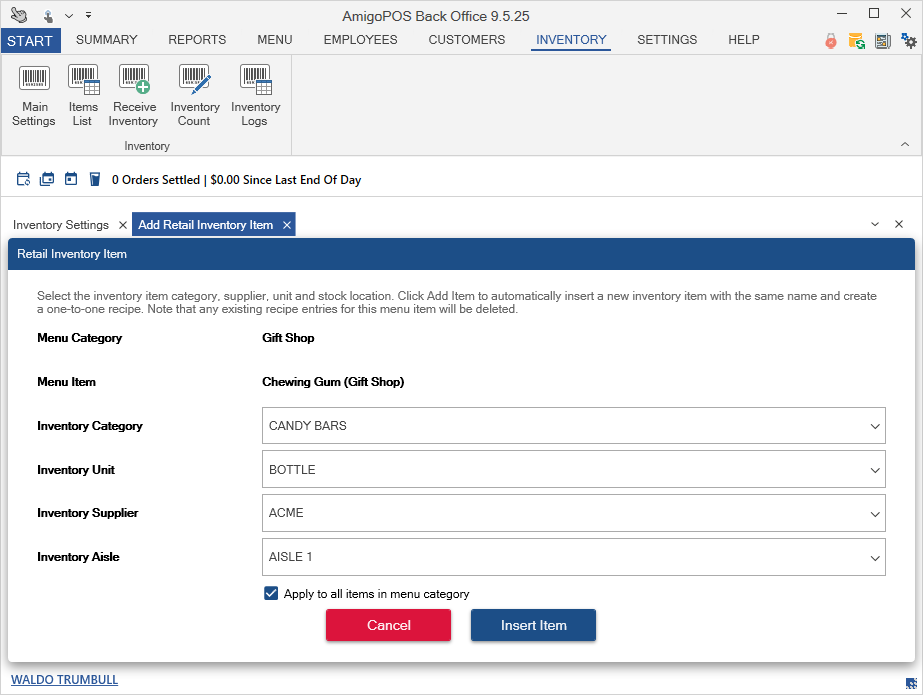Image resolution: width=923 pixels, height=695 pixels.
Task: Expand the Inventory Category dropdown
Action: tap(573, 425)
